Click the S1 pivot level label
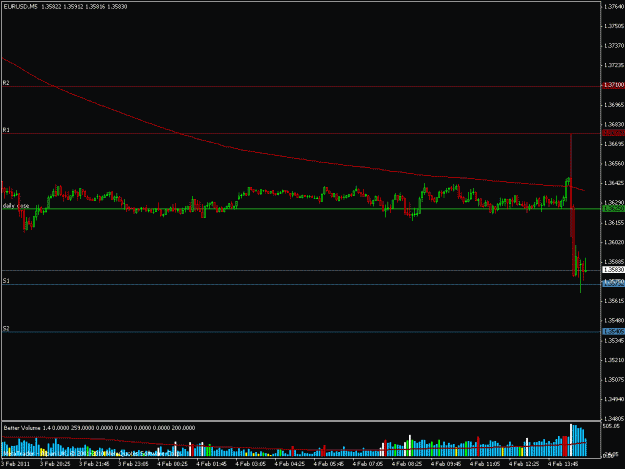This screenshot has height=469, width=625. pos(6,281)
